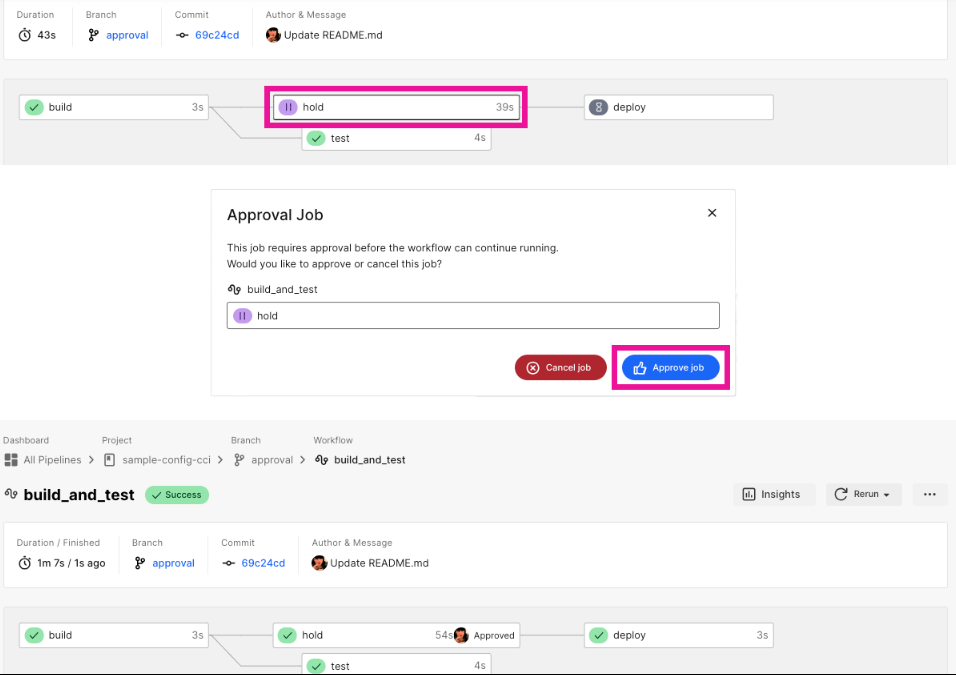Open the Rerun dropdown
Screen dimensions: 956x675
pos(863,494)
